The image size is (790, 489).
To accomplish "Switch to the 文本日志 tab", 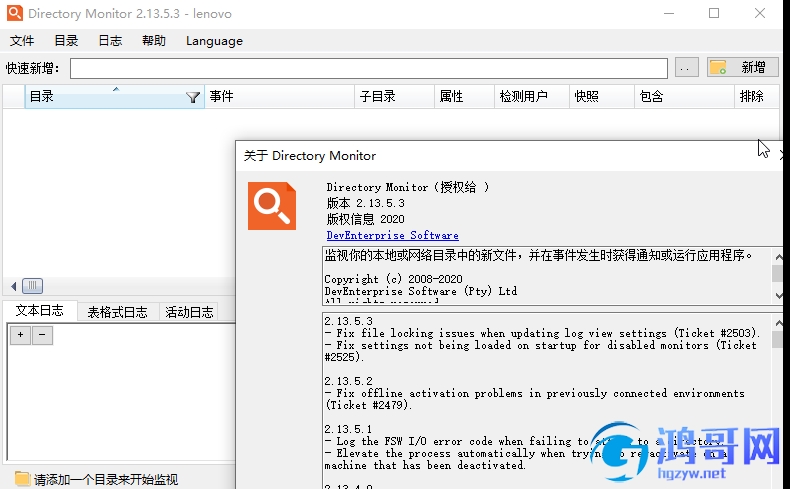I will pos(40,311).
